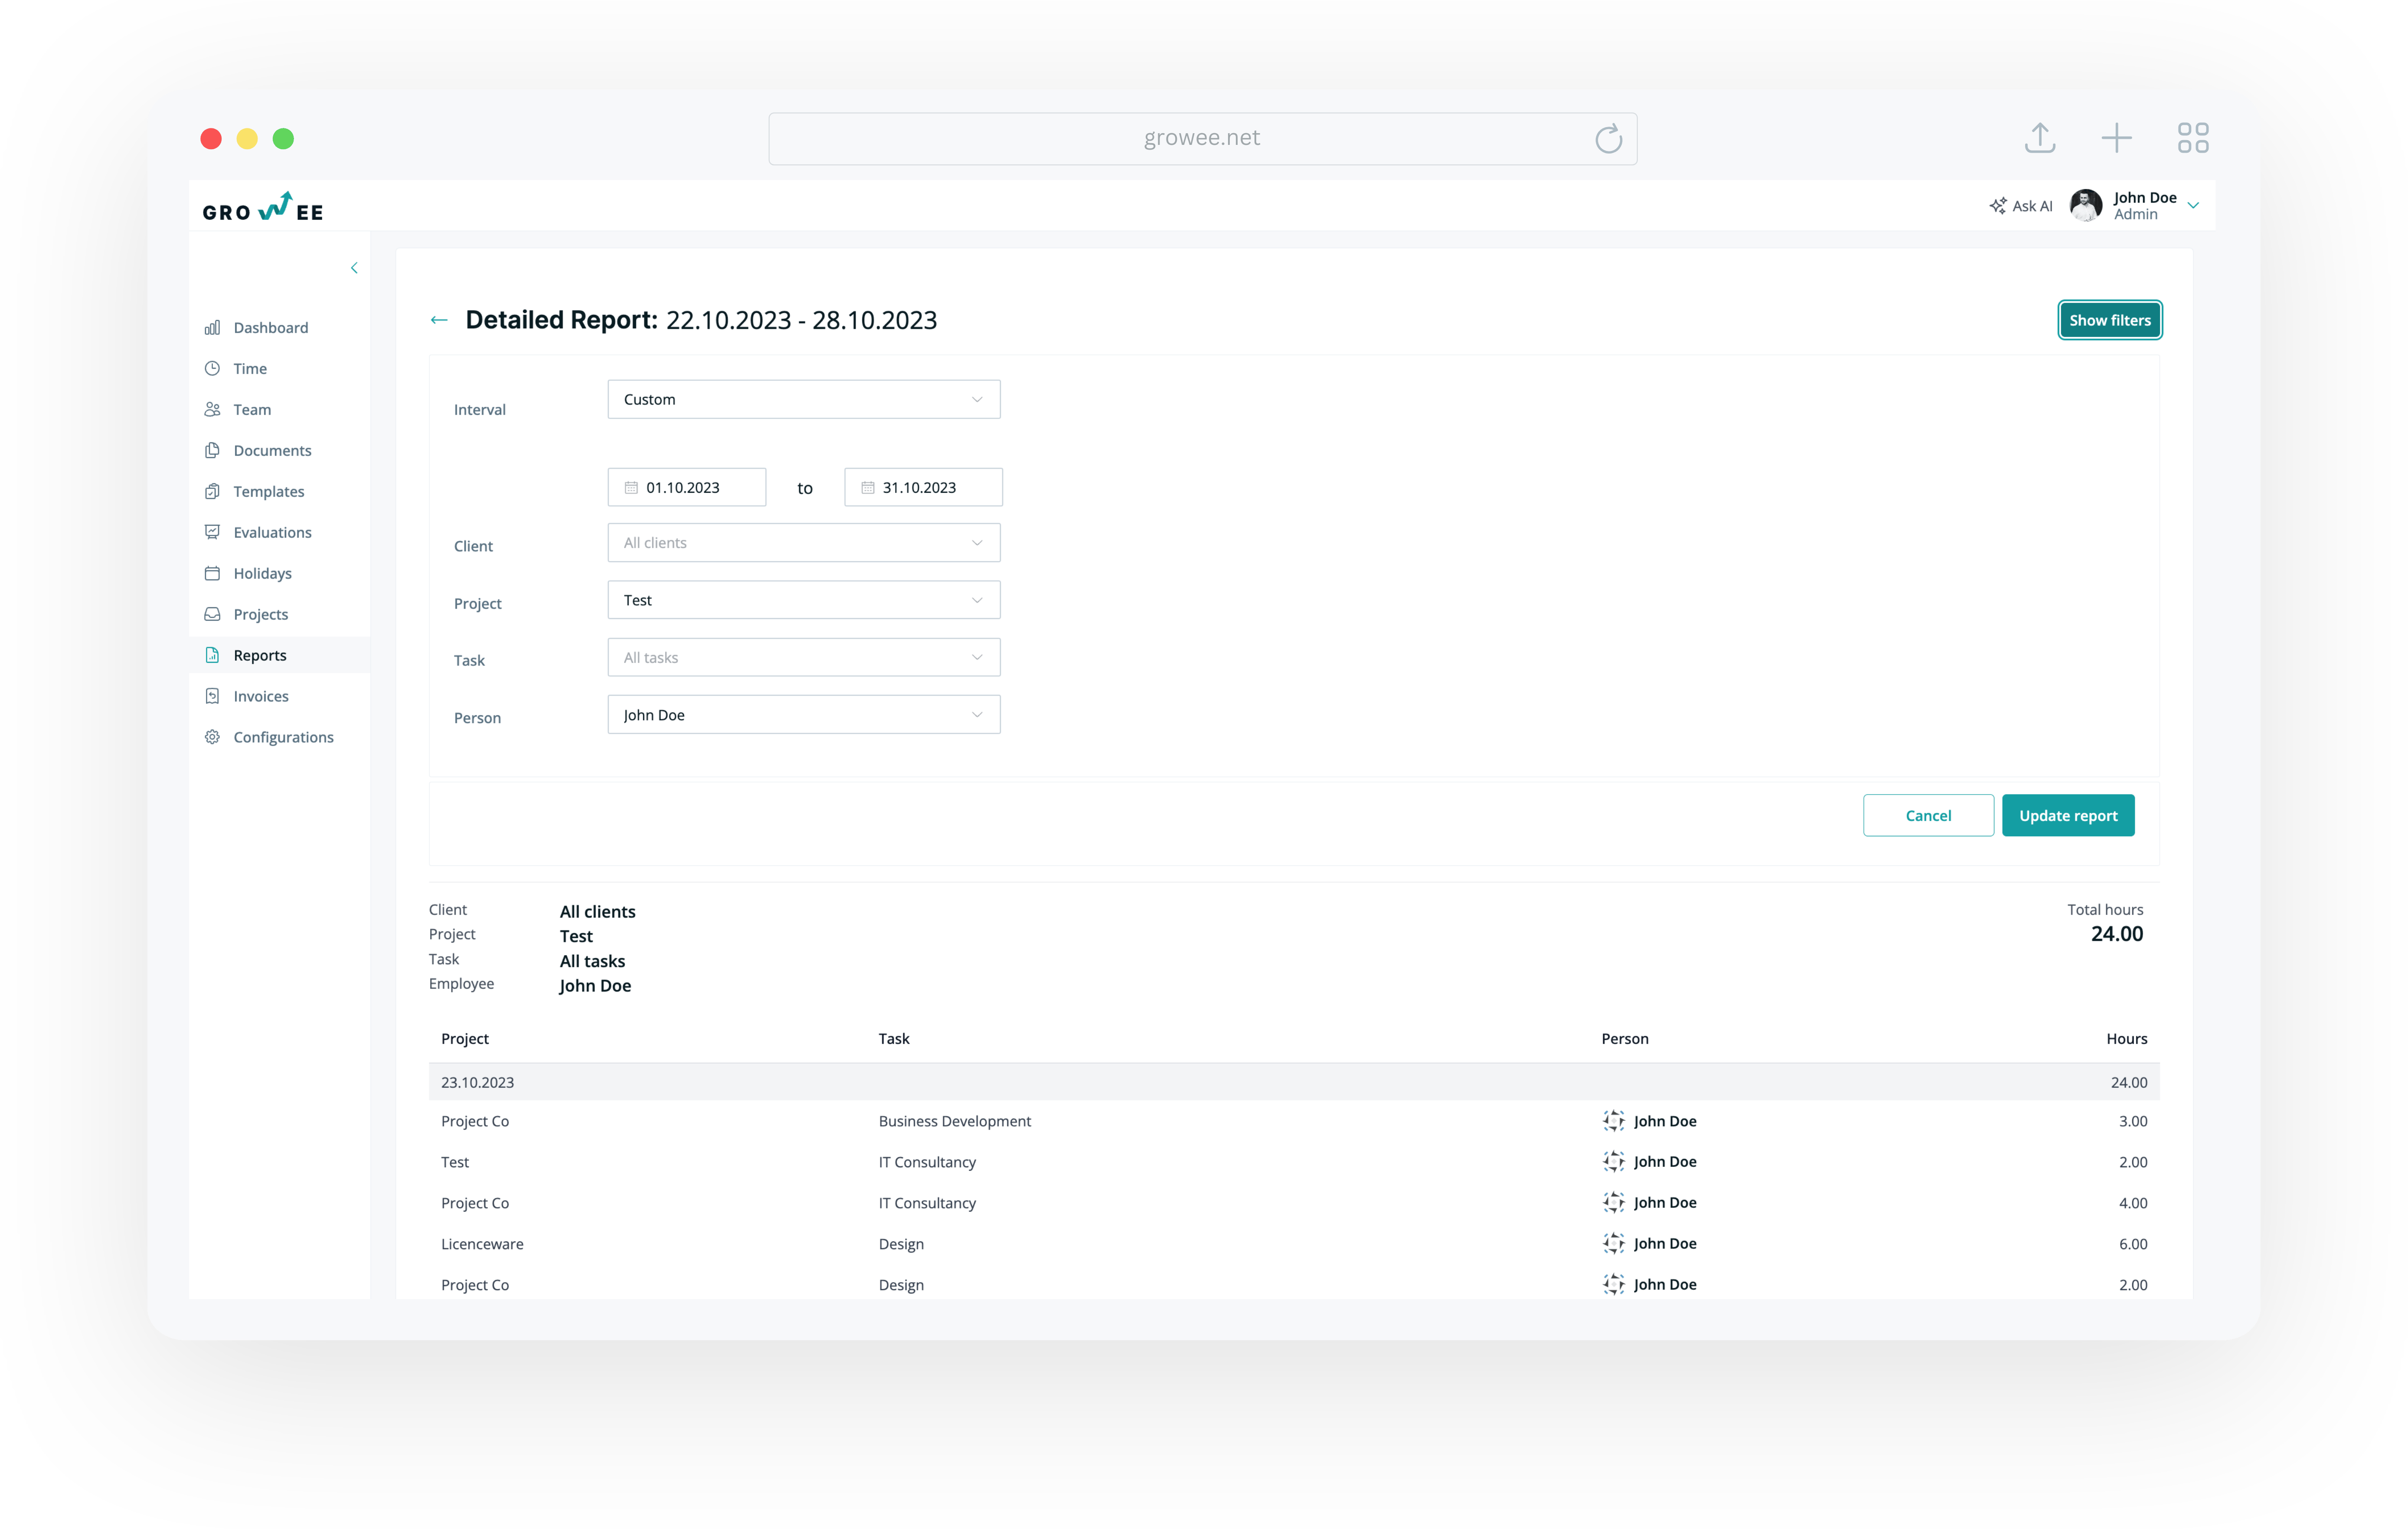Click the Templates sidebar icon

point(212,492)
